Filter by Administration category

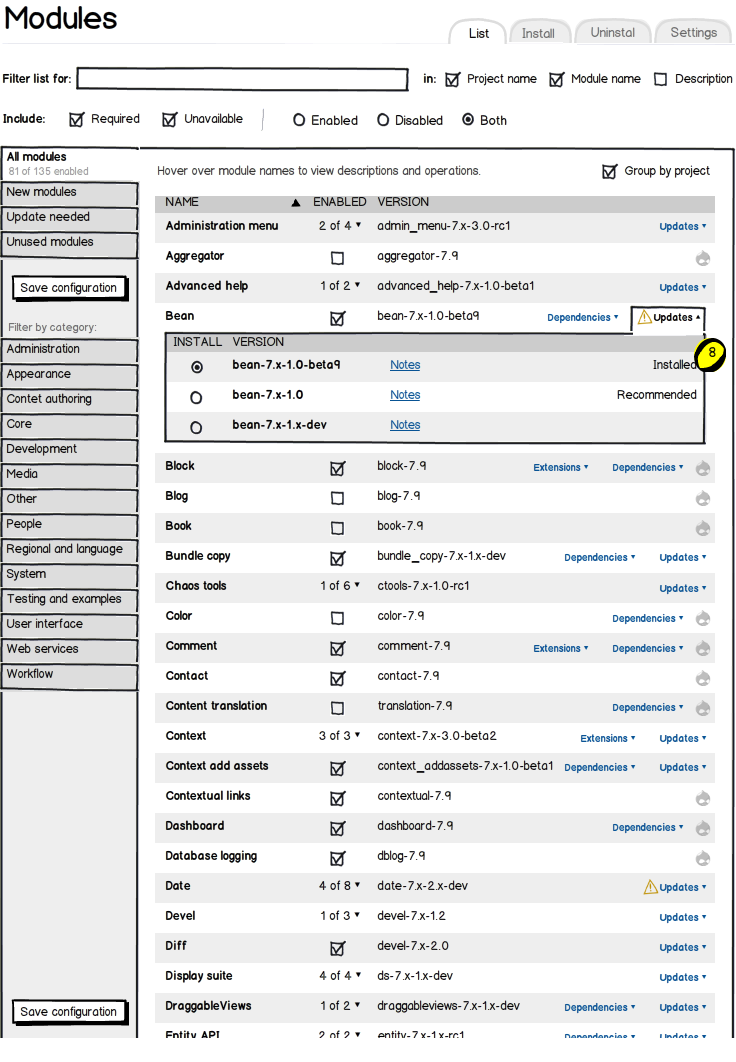69,349
